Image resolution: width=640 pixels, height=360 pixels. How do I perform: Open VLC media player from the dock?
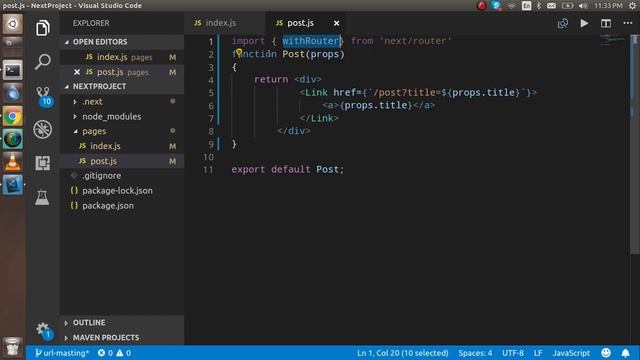point(13,162)
